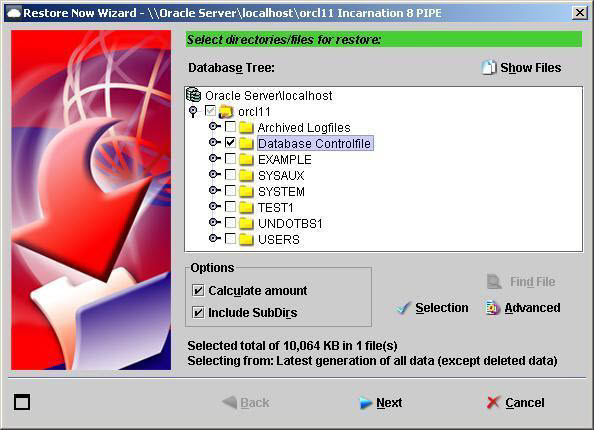
Task: Close the wizard with title bar X
Action: tap(580, 13)
